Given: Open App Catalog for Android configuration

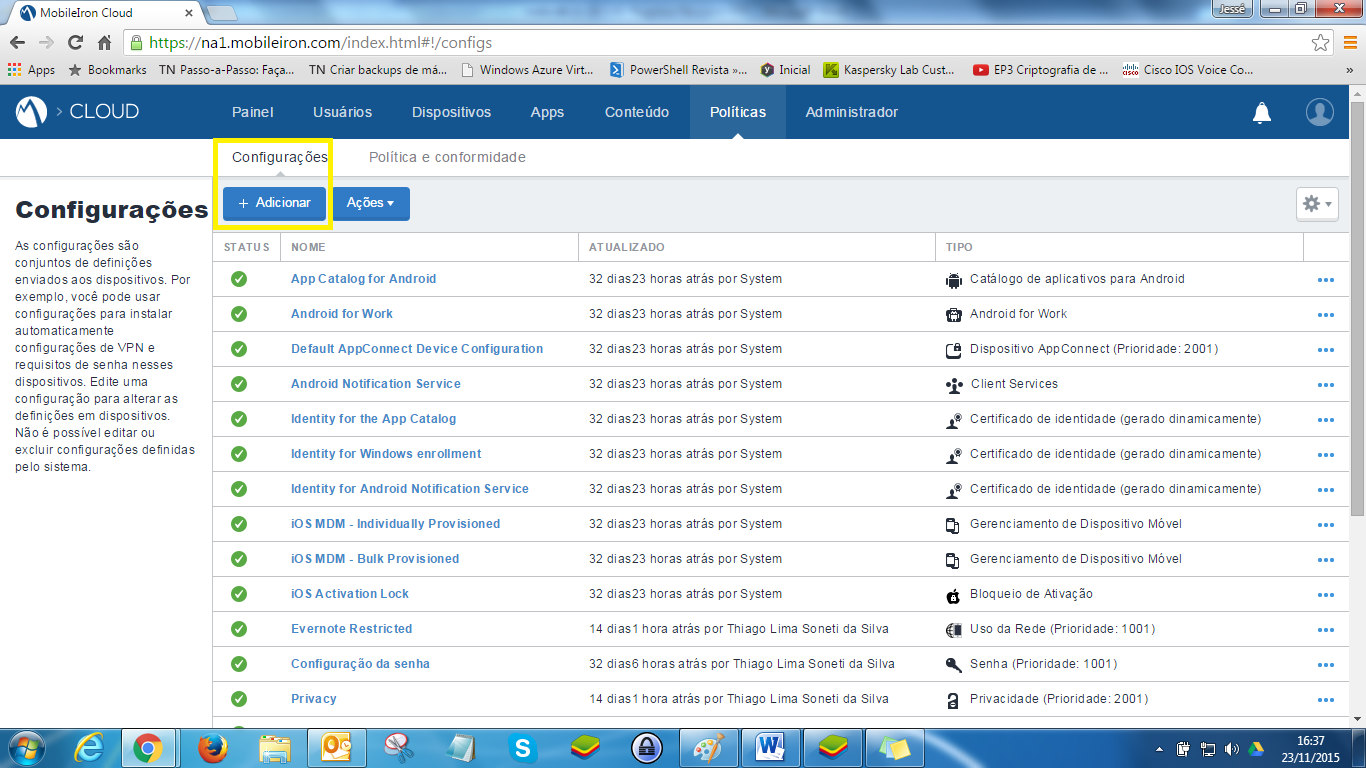Looking at the screenshot, I should pos(363,279).
